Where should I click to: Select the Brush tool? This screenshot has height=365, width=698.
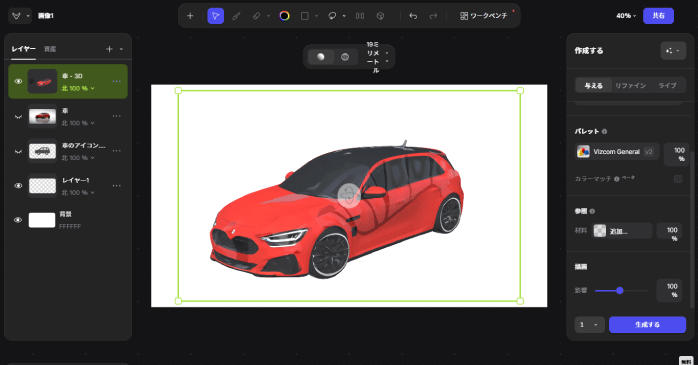236,16
